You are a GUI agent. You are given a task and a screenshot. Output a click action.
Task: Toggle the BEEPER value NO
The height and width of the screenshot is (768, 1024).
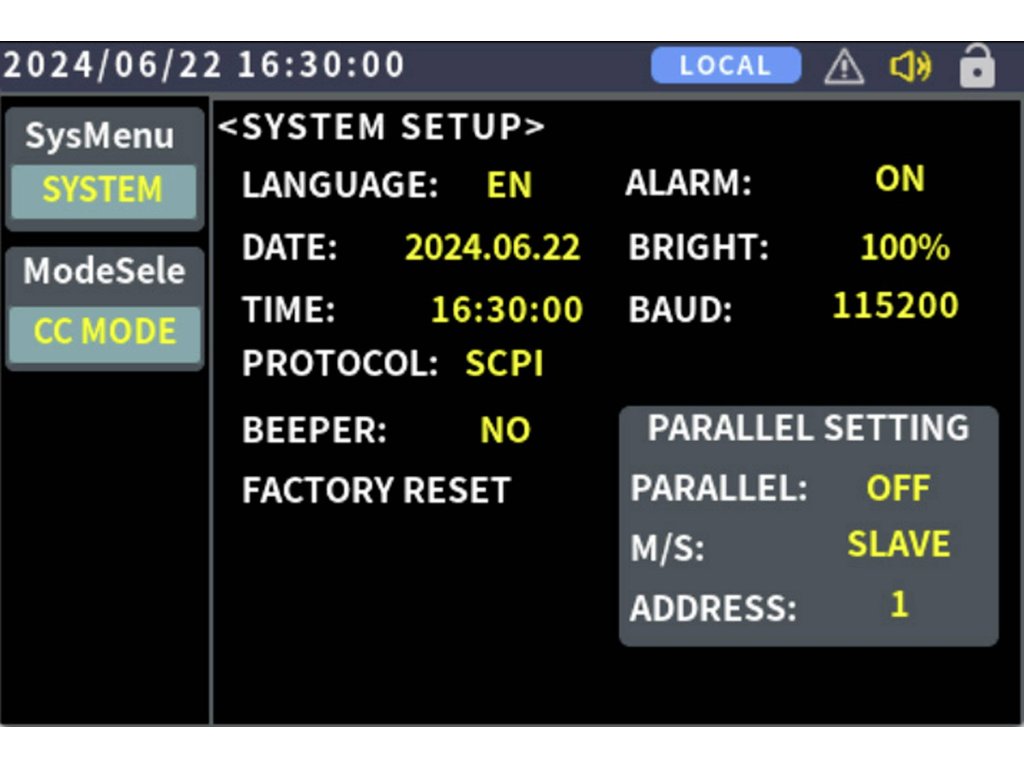coord(505,430)
